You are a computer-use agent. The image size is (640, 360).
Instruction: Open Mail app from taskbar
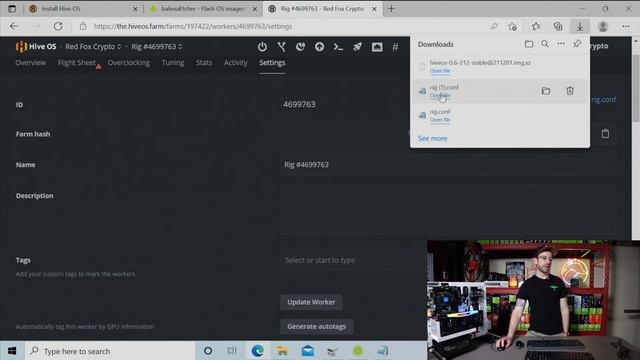[307, 351]
